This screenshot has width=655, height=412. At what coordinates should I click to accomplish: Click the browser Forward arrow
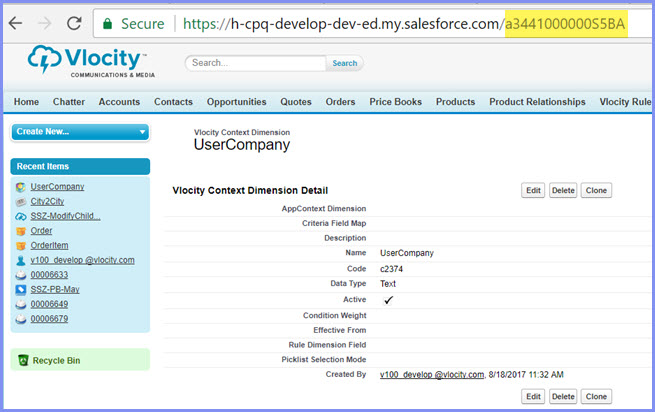point(44,23)
